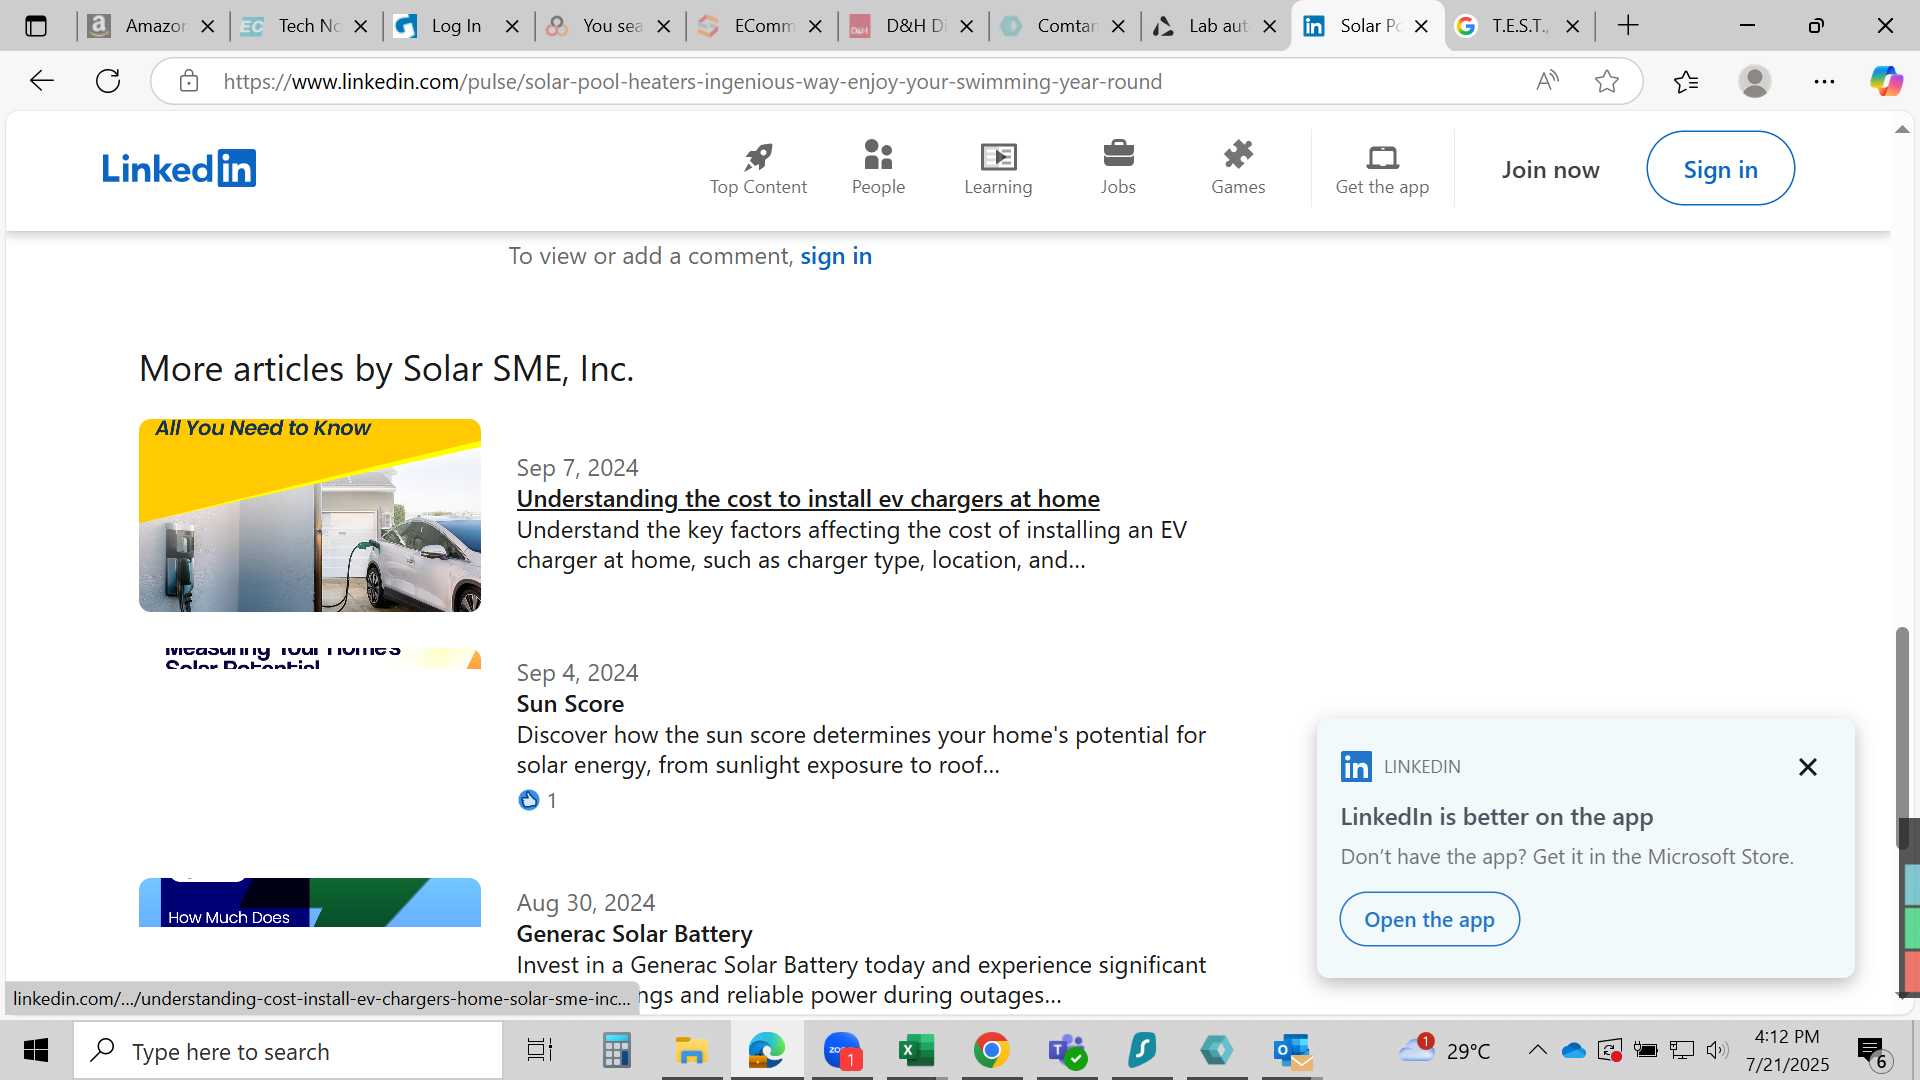Switch to the Log In tab
This screenshot has height=1080, width=1920.
pyautogui.click(x=457, y=26)
